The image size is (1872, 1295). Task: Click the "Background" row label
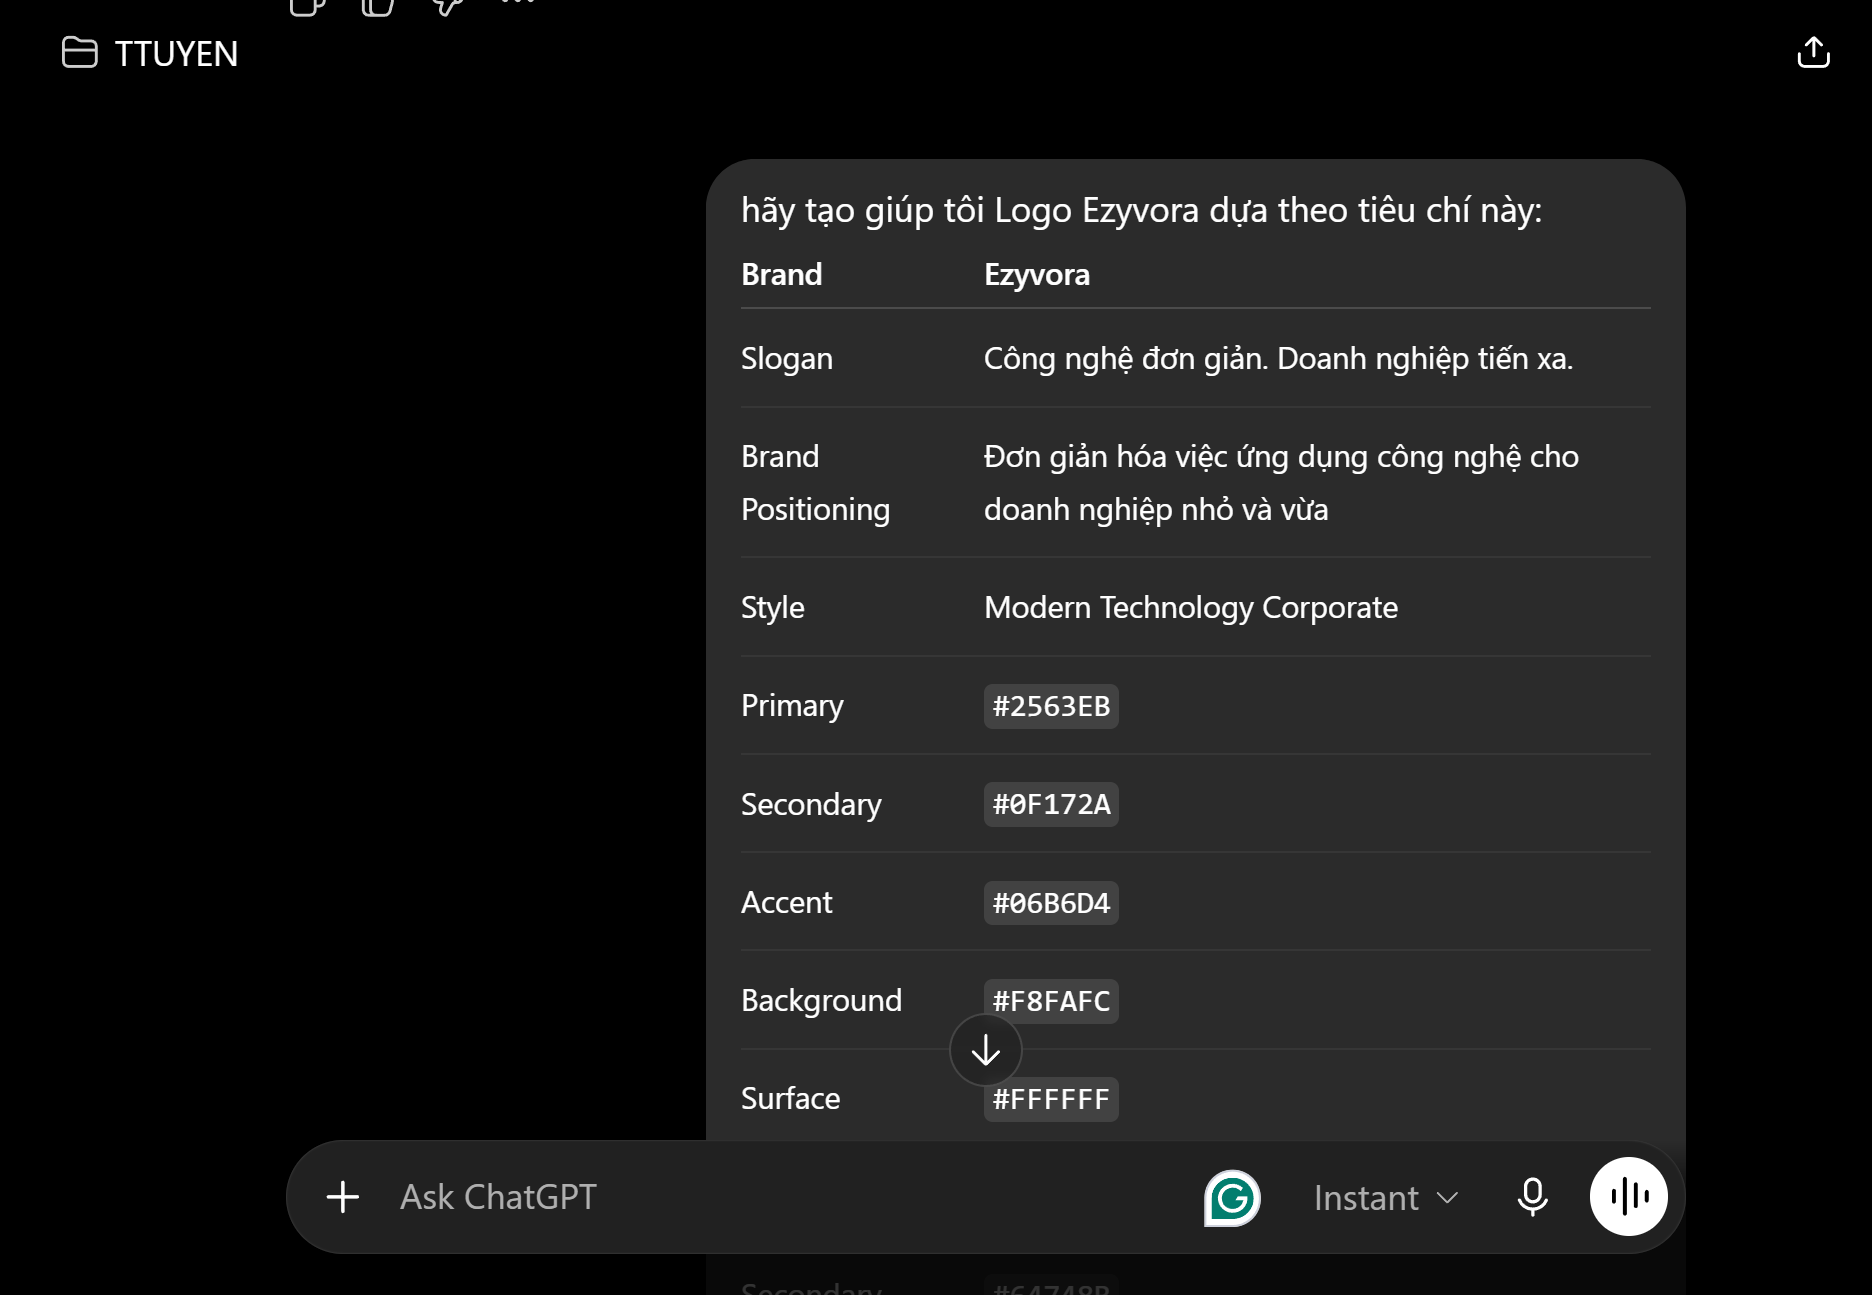point(821,1001)
